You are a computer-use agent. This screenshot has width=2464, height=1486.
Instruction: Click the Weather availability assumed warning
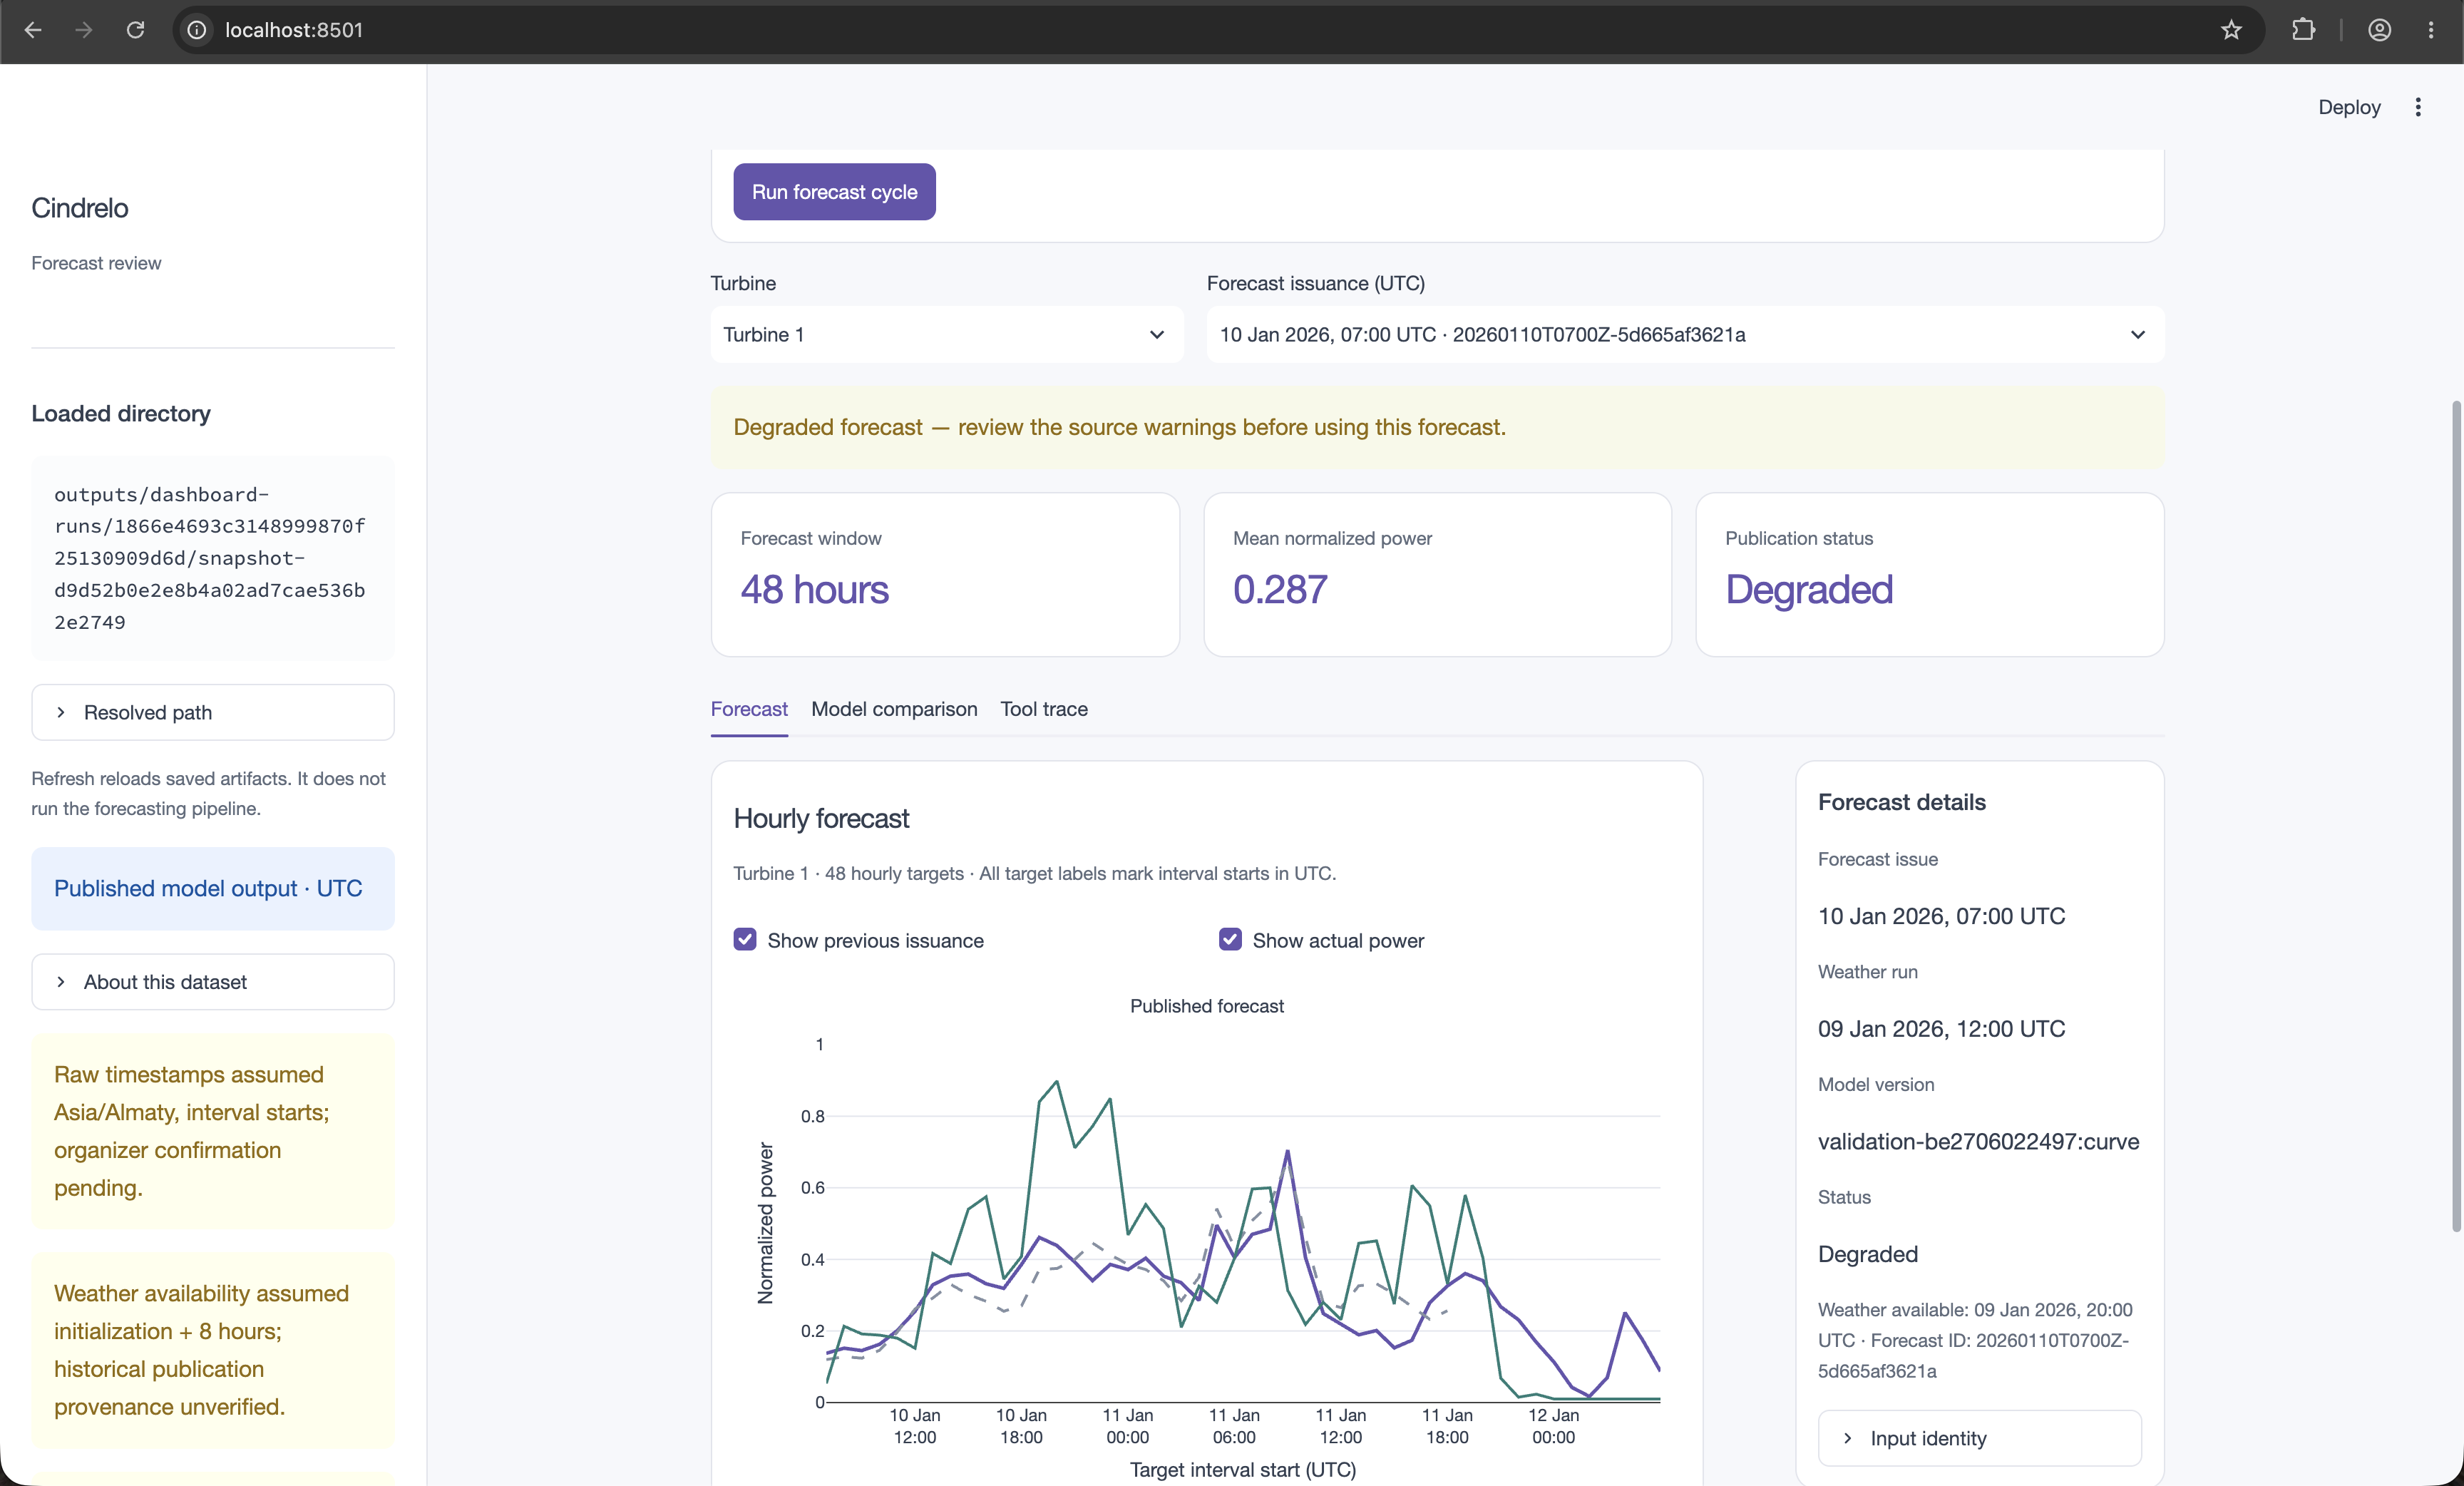point(213,1350)
